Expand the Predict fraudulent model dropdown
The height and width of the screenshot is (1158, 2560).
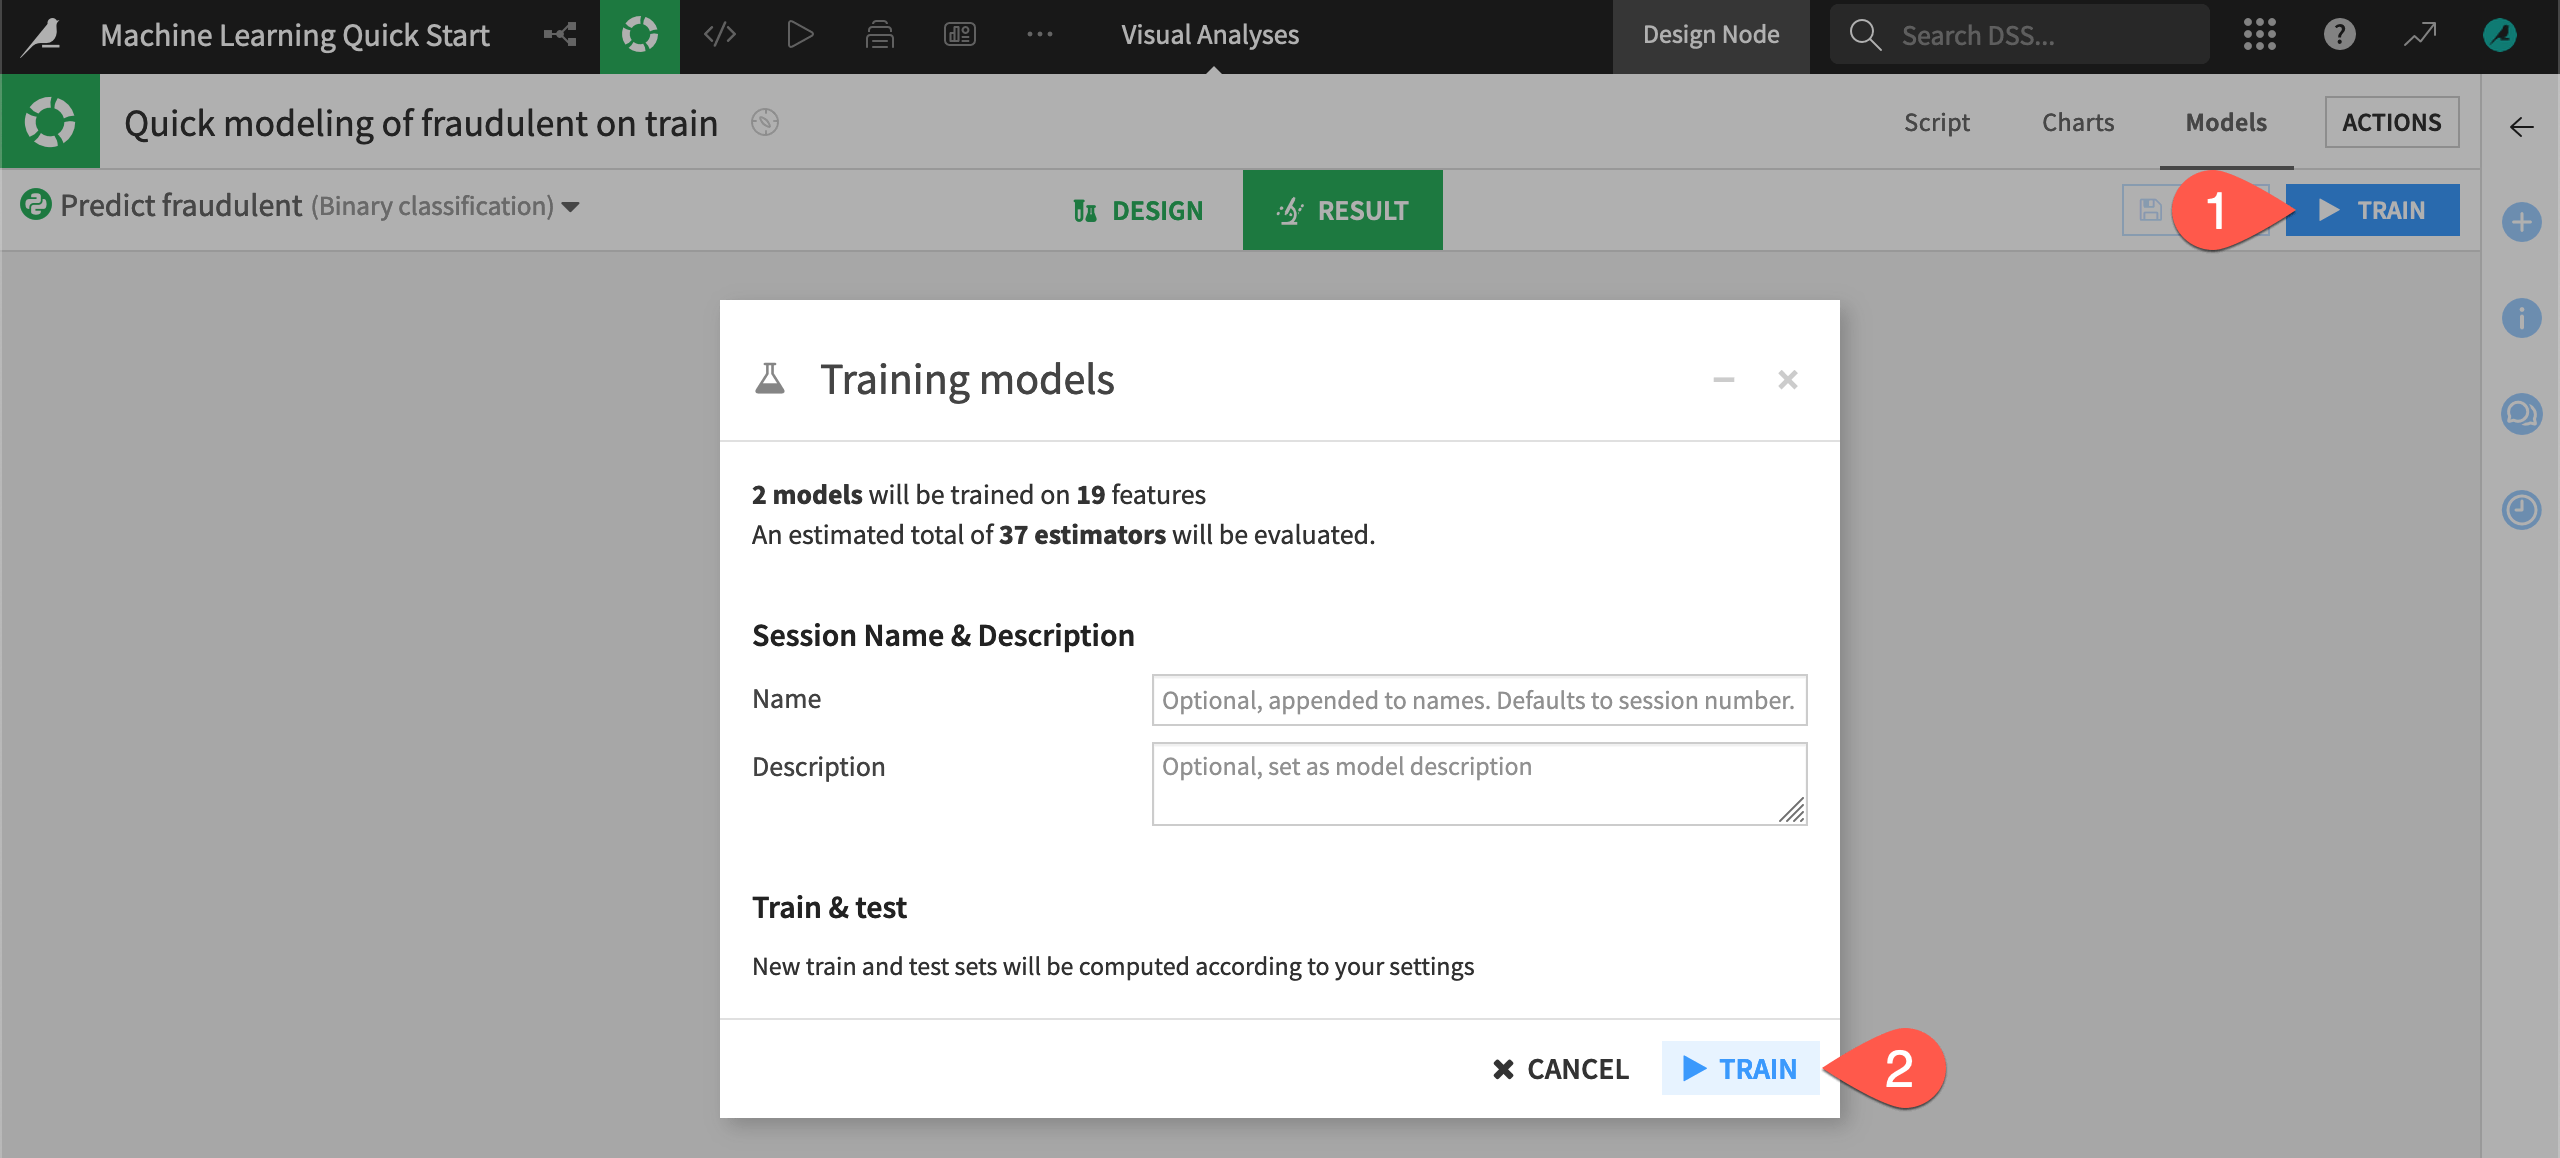tap(570, 207)
